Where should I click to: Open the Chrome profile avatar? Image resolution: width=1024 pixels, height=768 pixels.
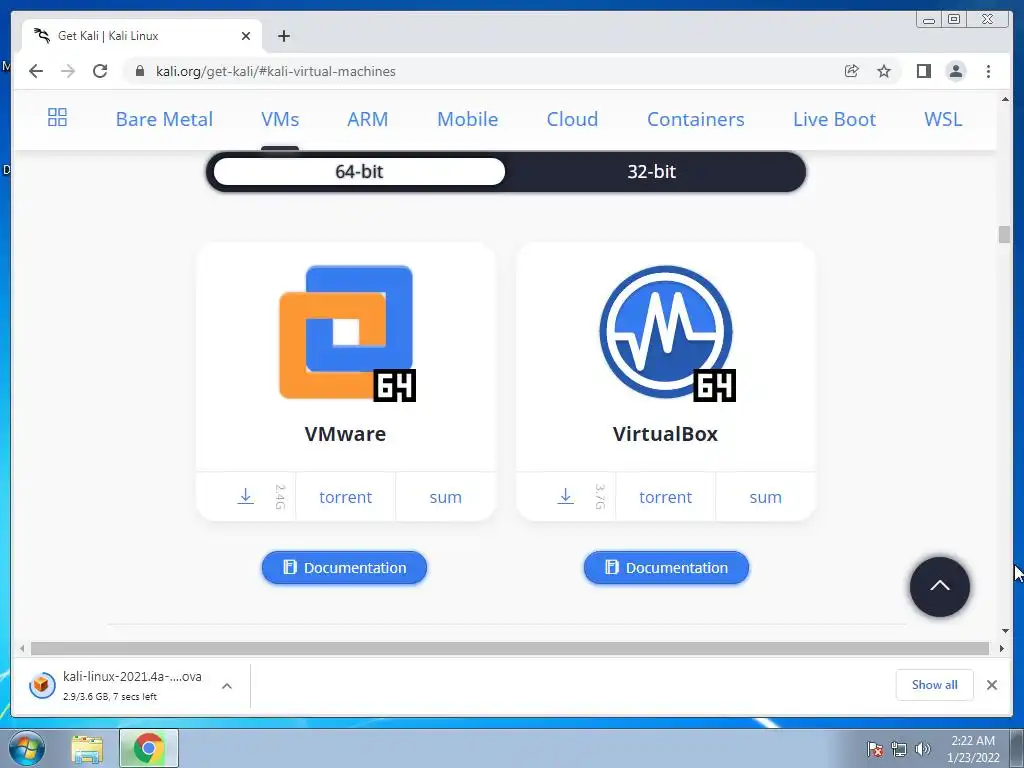click(955, 71)
